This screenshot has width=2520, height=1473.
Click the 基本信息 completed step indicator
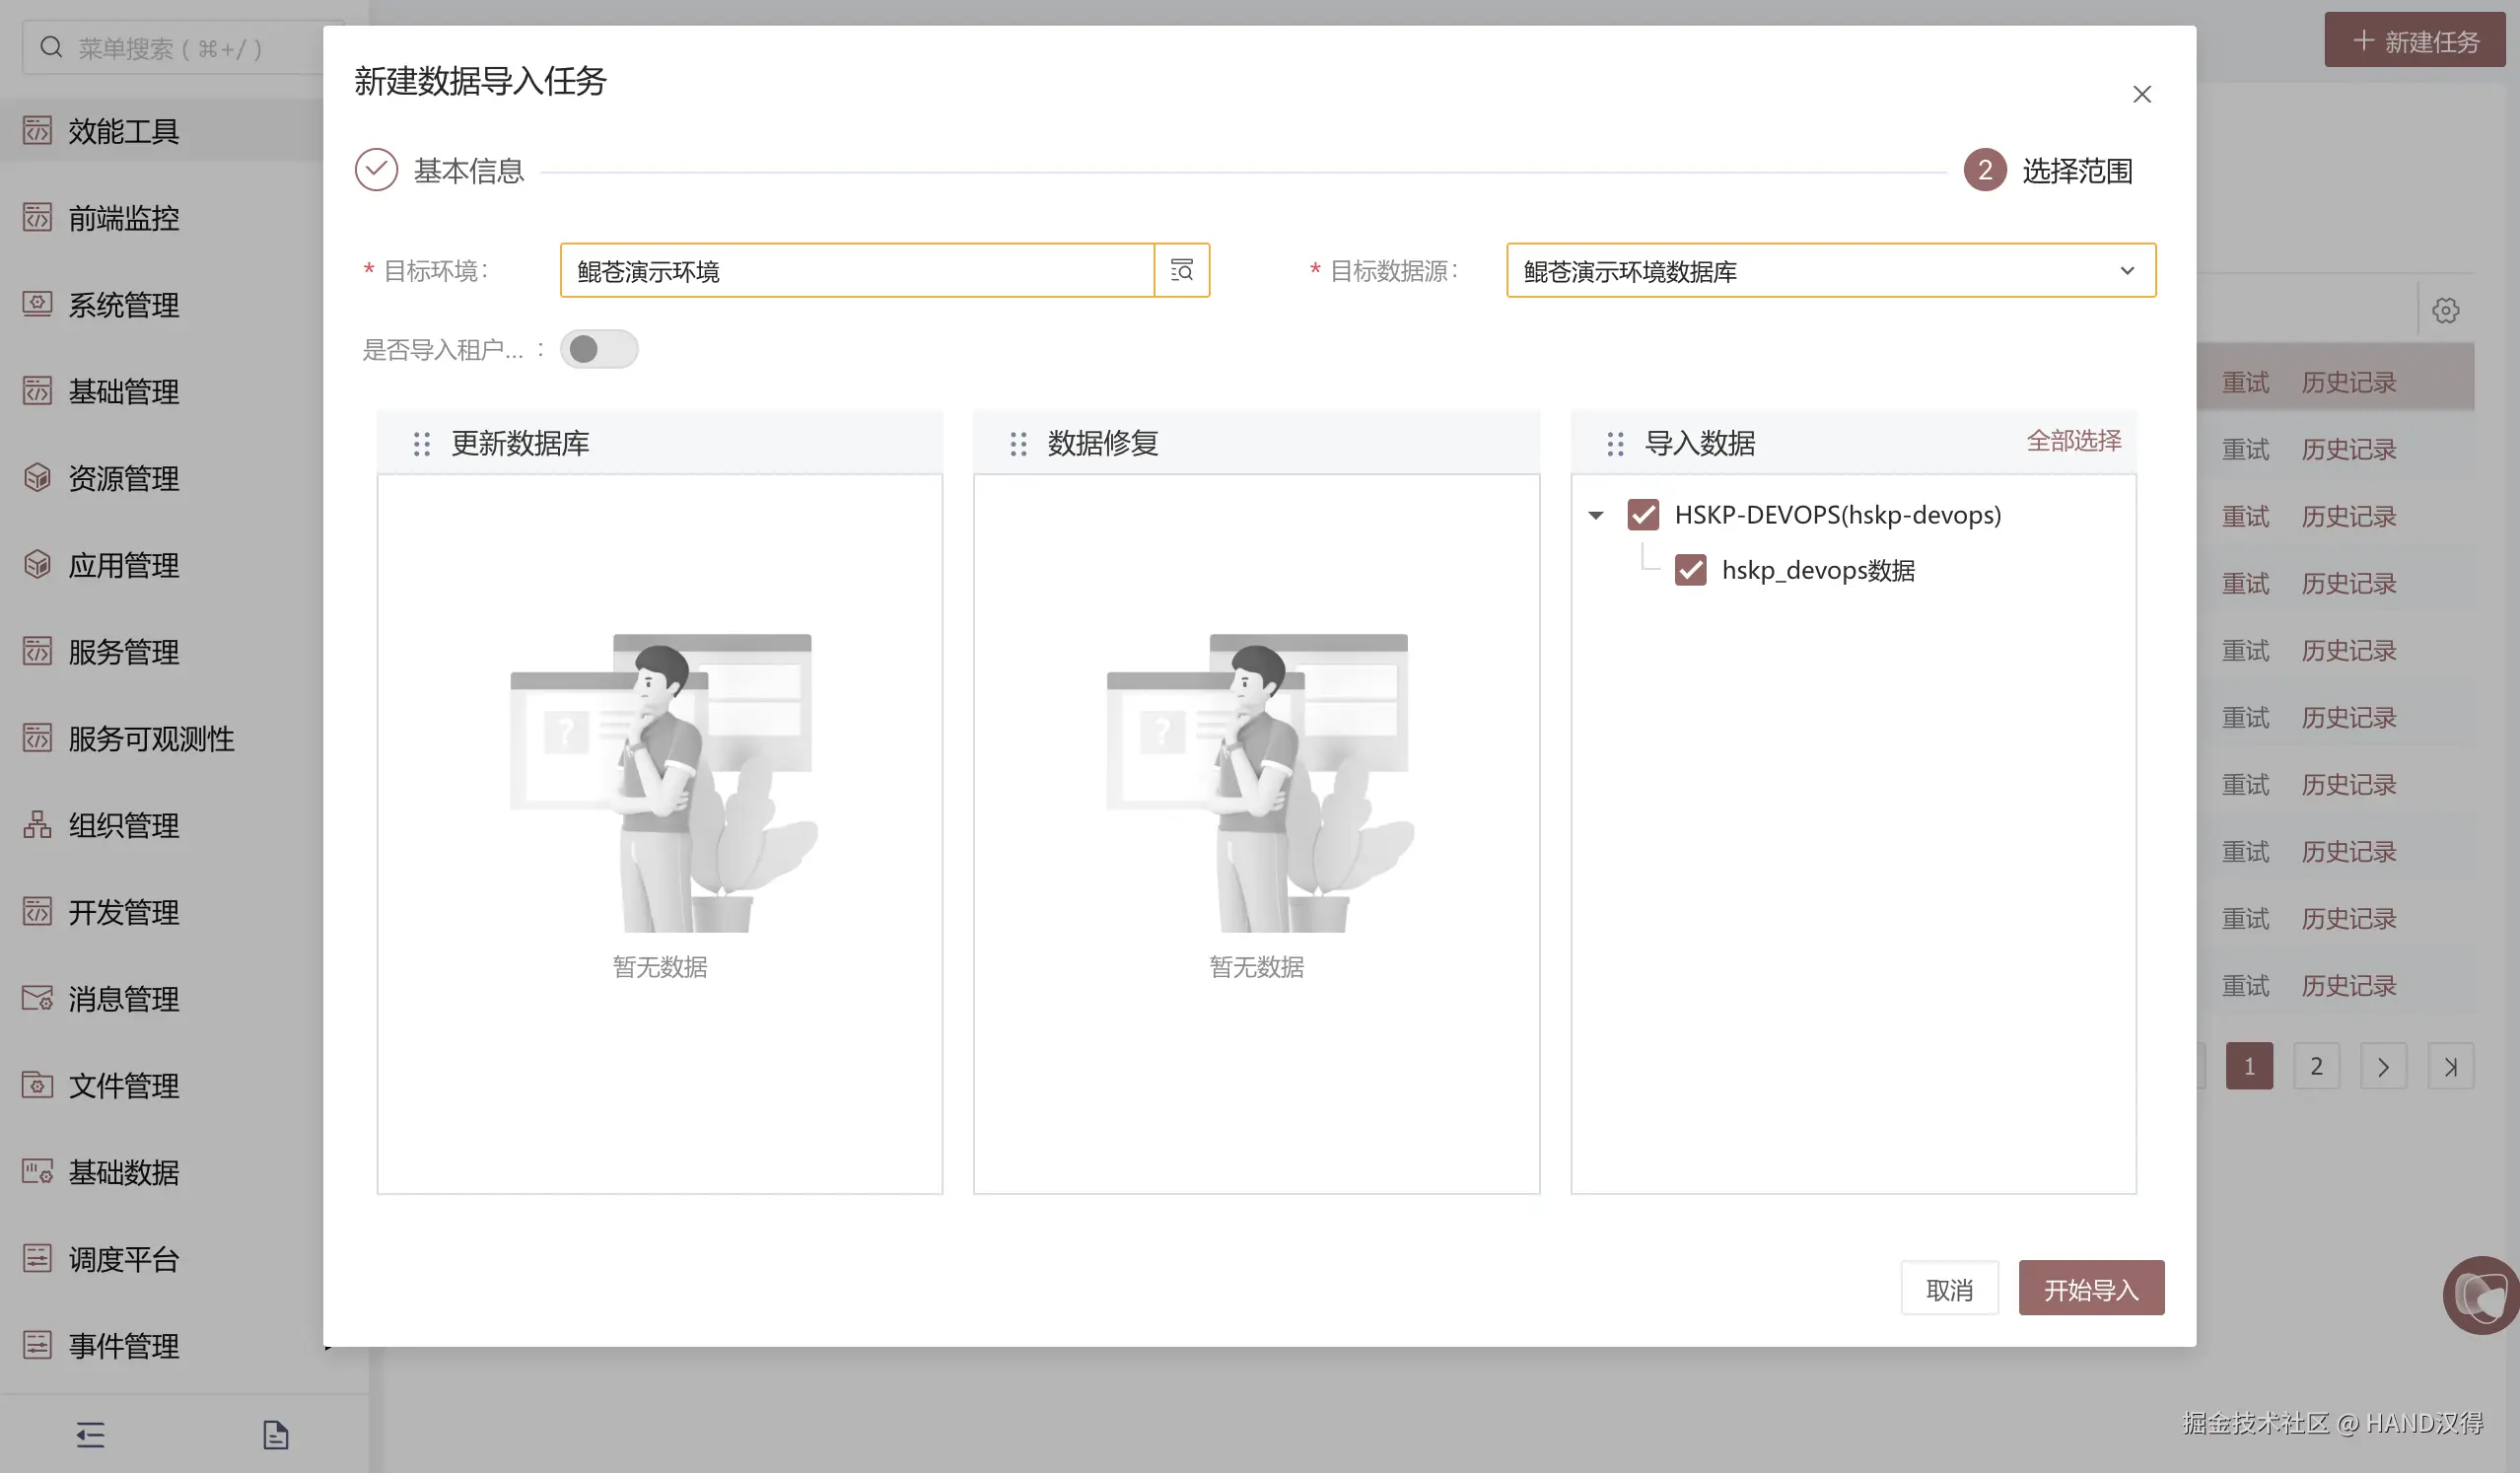tap(377, 170)
